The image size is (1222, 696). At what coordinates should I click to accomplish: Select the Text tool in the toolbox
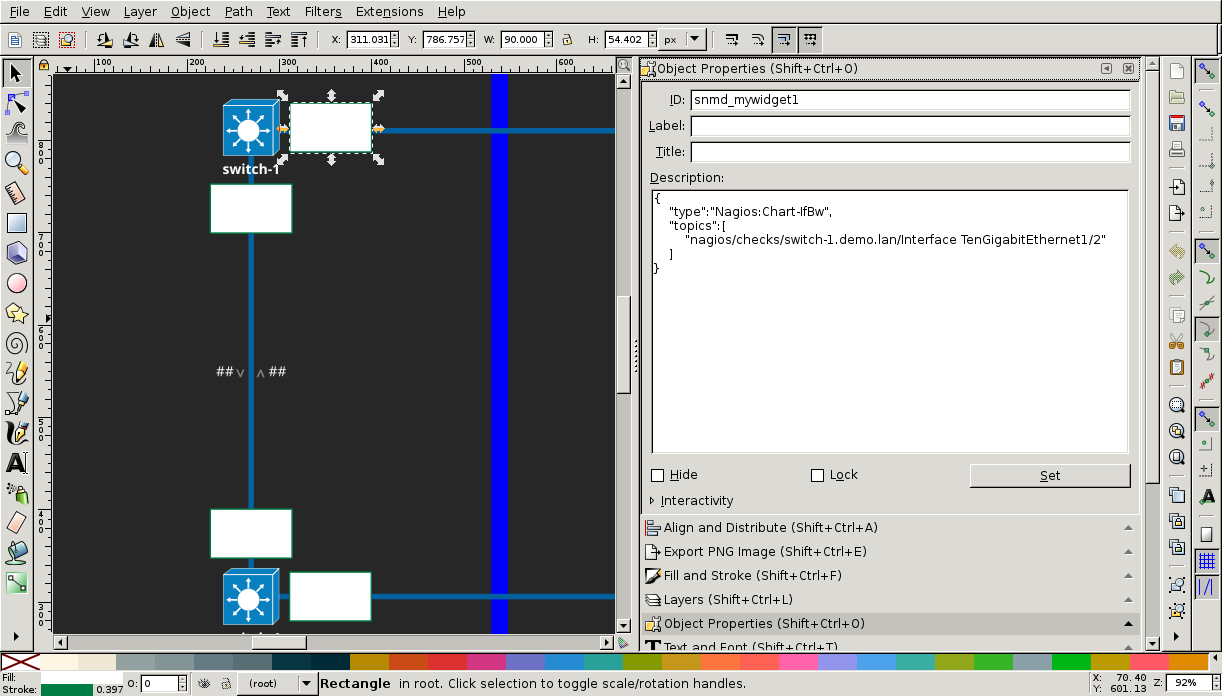pos(16,463)
